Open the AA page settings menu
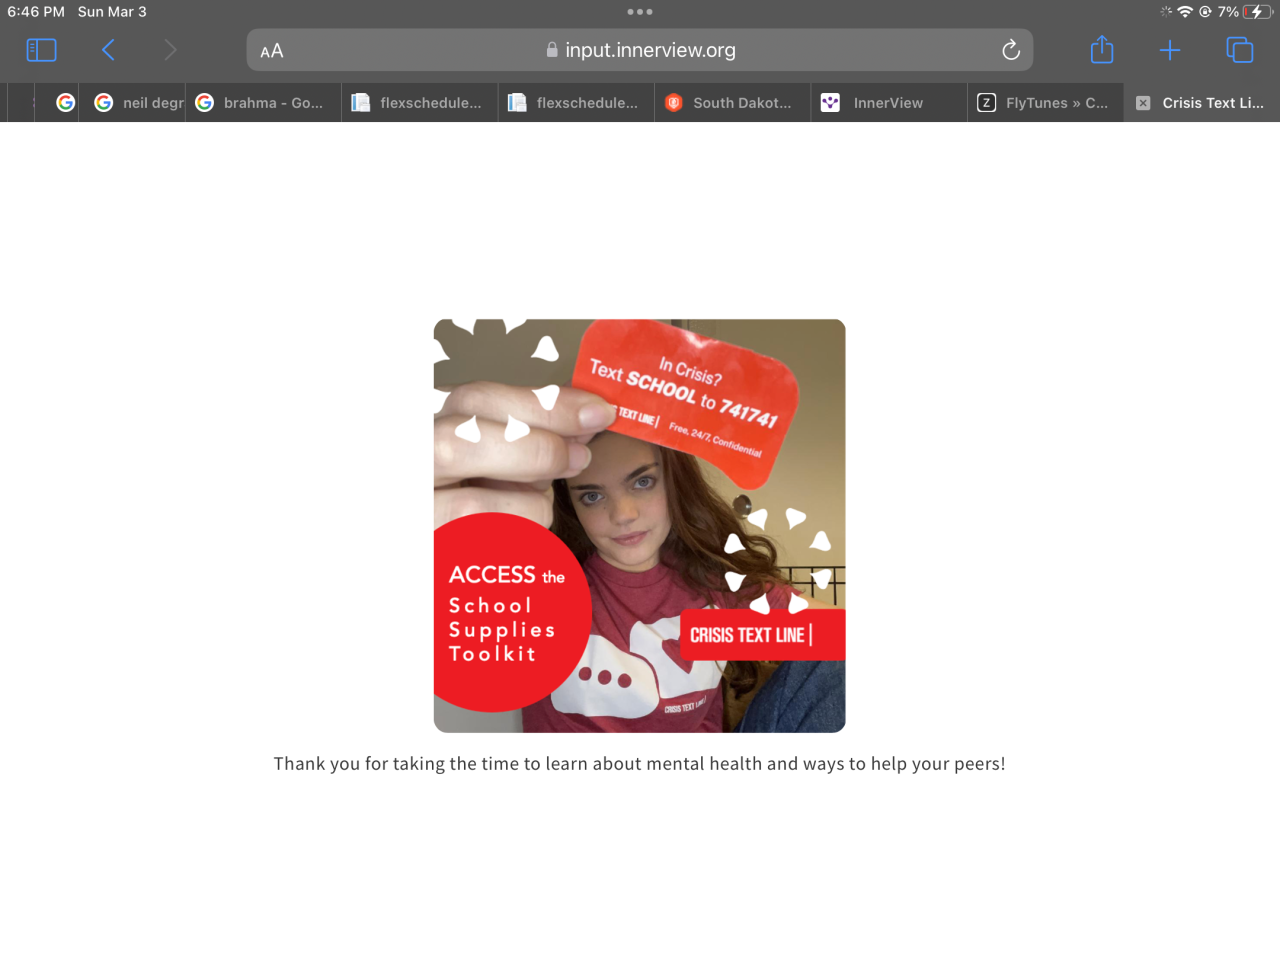This screenshot has width=1280, height=960. pos(272,51)
